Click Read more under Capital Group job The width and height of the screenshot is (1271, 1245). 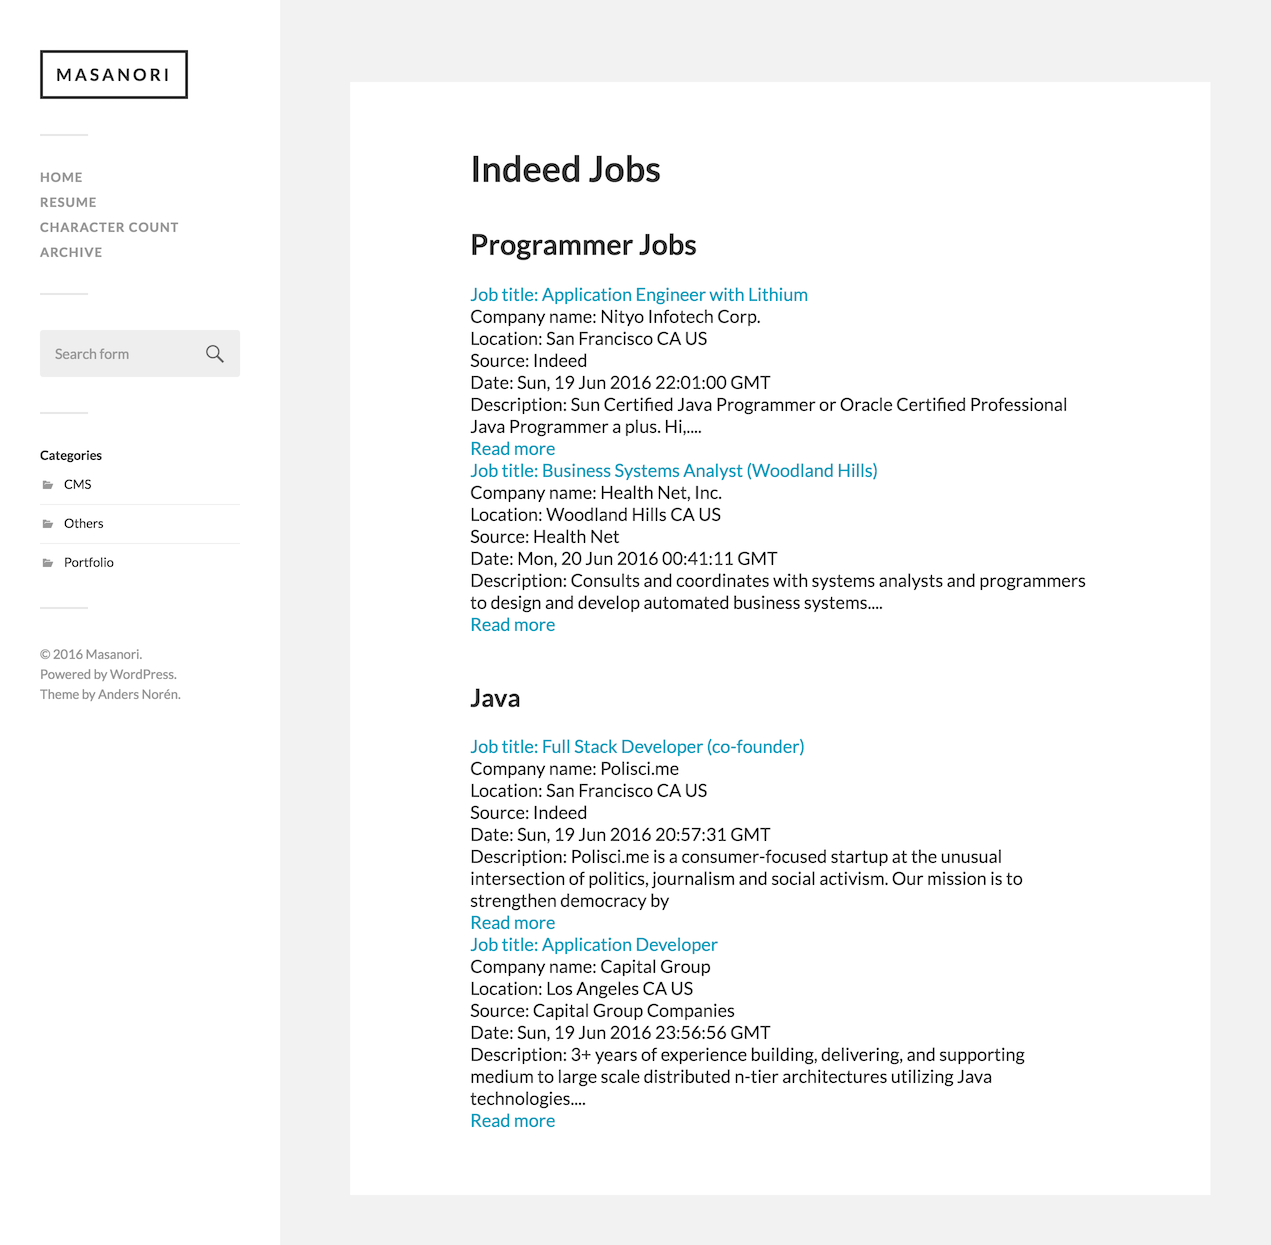tap(512, 1120)
